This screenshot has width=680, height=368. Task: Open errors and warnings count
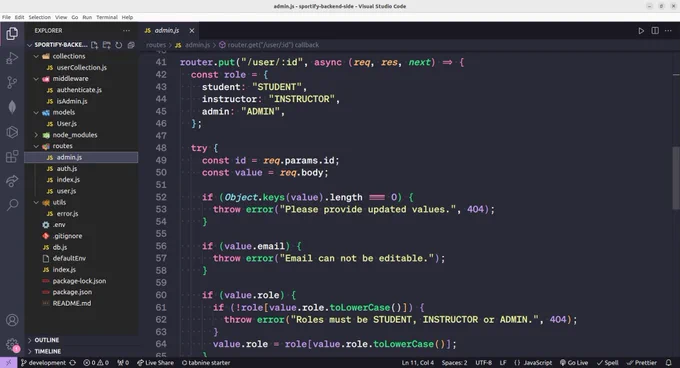coord(96,363)
